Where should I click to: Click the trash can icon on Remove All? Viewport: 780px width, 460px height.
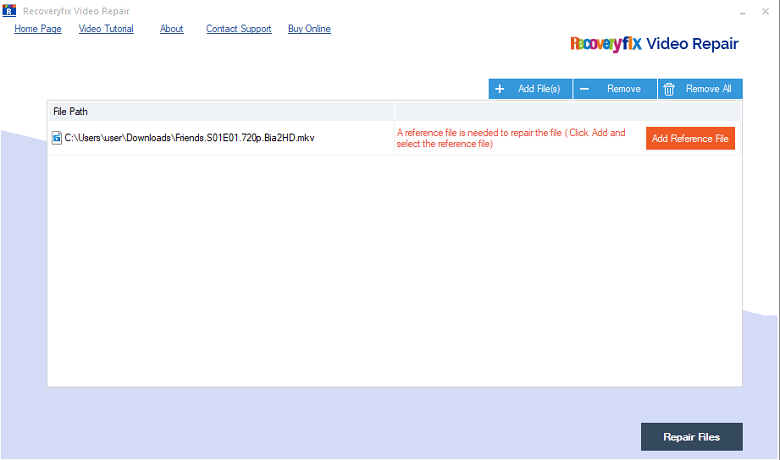[x=669, y=89]
